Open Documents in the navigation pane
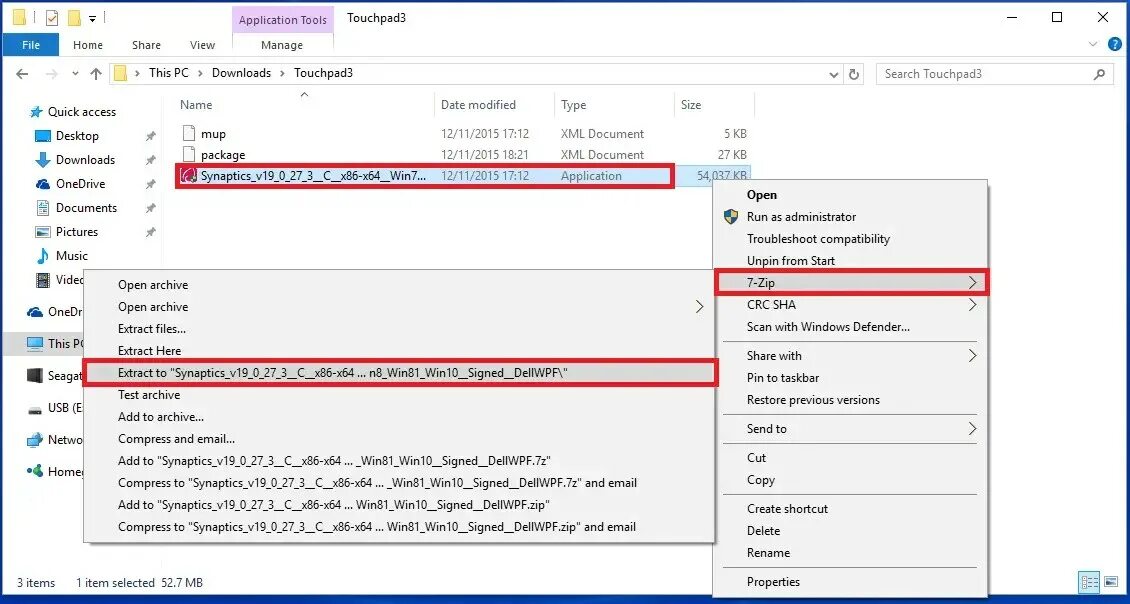 (x=86, y=208)
